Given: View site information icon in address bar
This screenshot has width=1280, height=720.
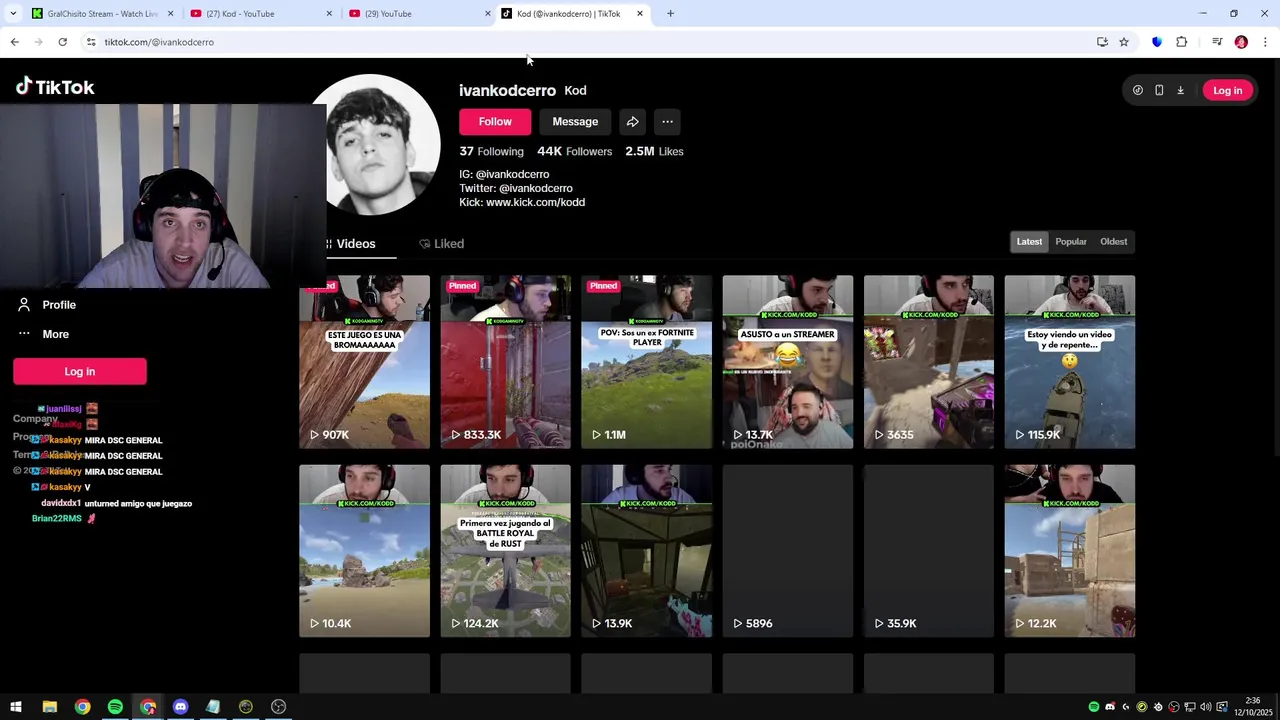Looking at the screenshot, I should [91, 42].
